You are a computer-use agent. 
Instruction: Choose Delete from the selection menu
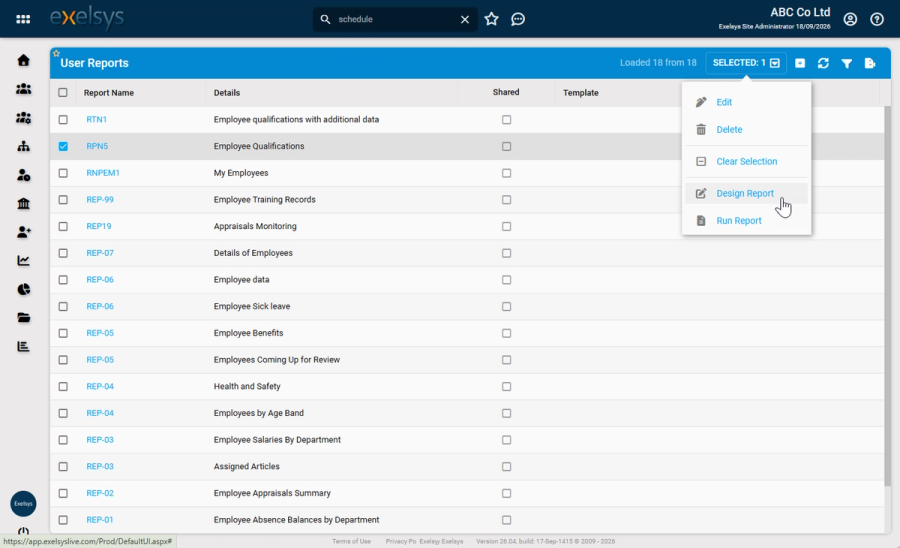coord(746,130)
